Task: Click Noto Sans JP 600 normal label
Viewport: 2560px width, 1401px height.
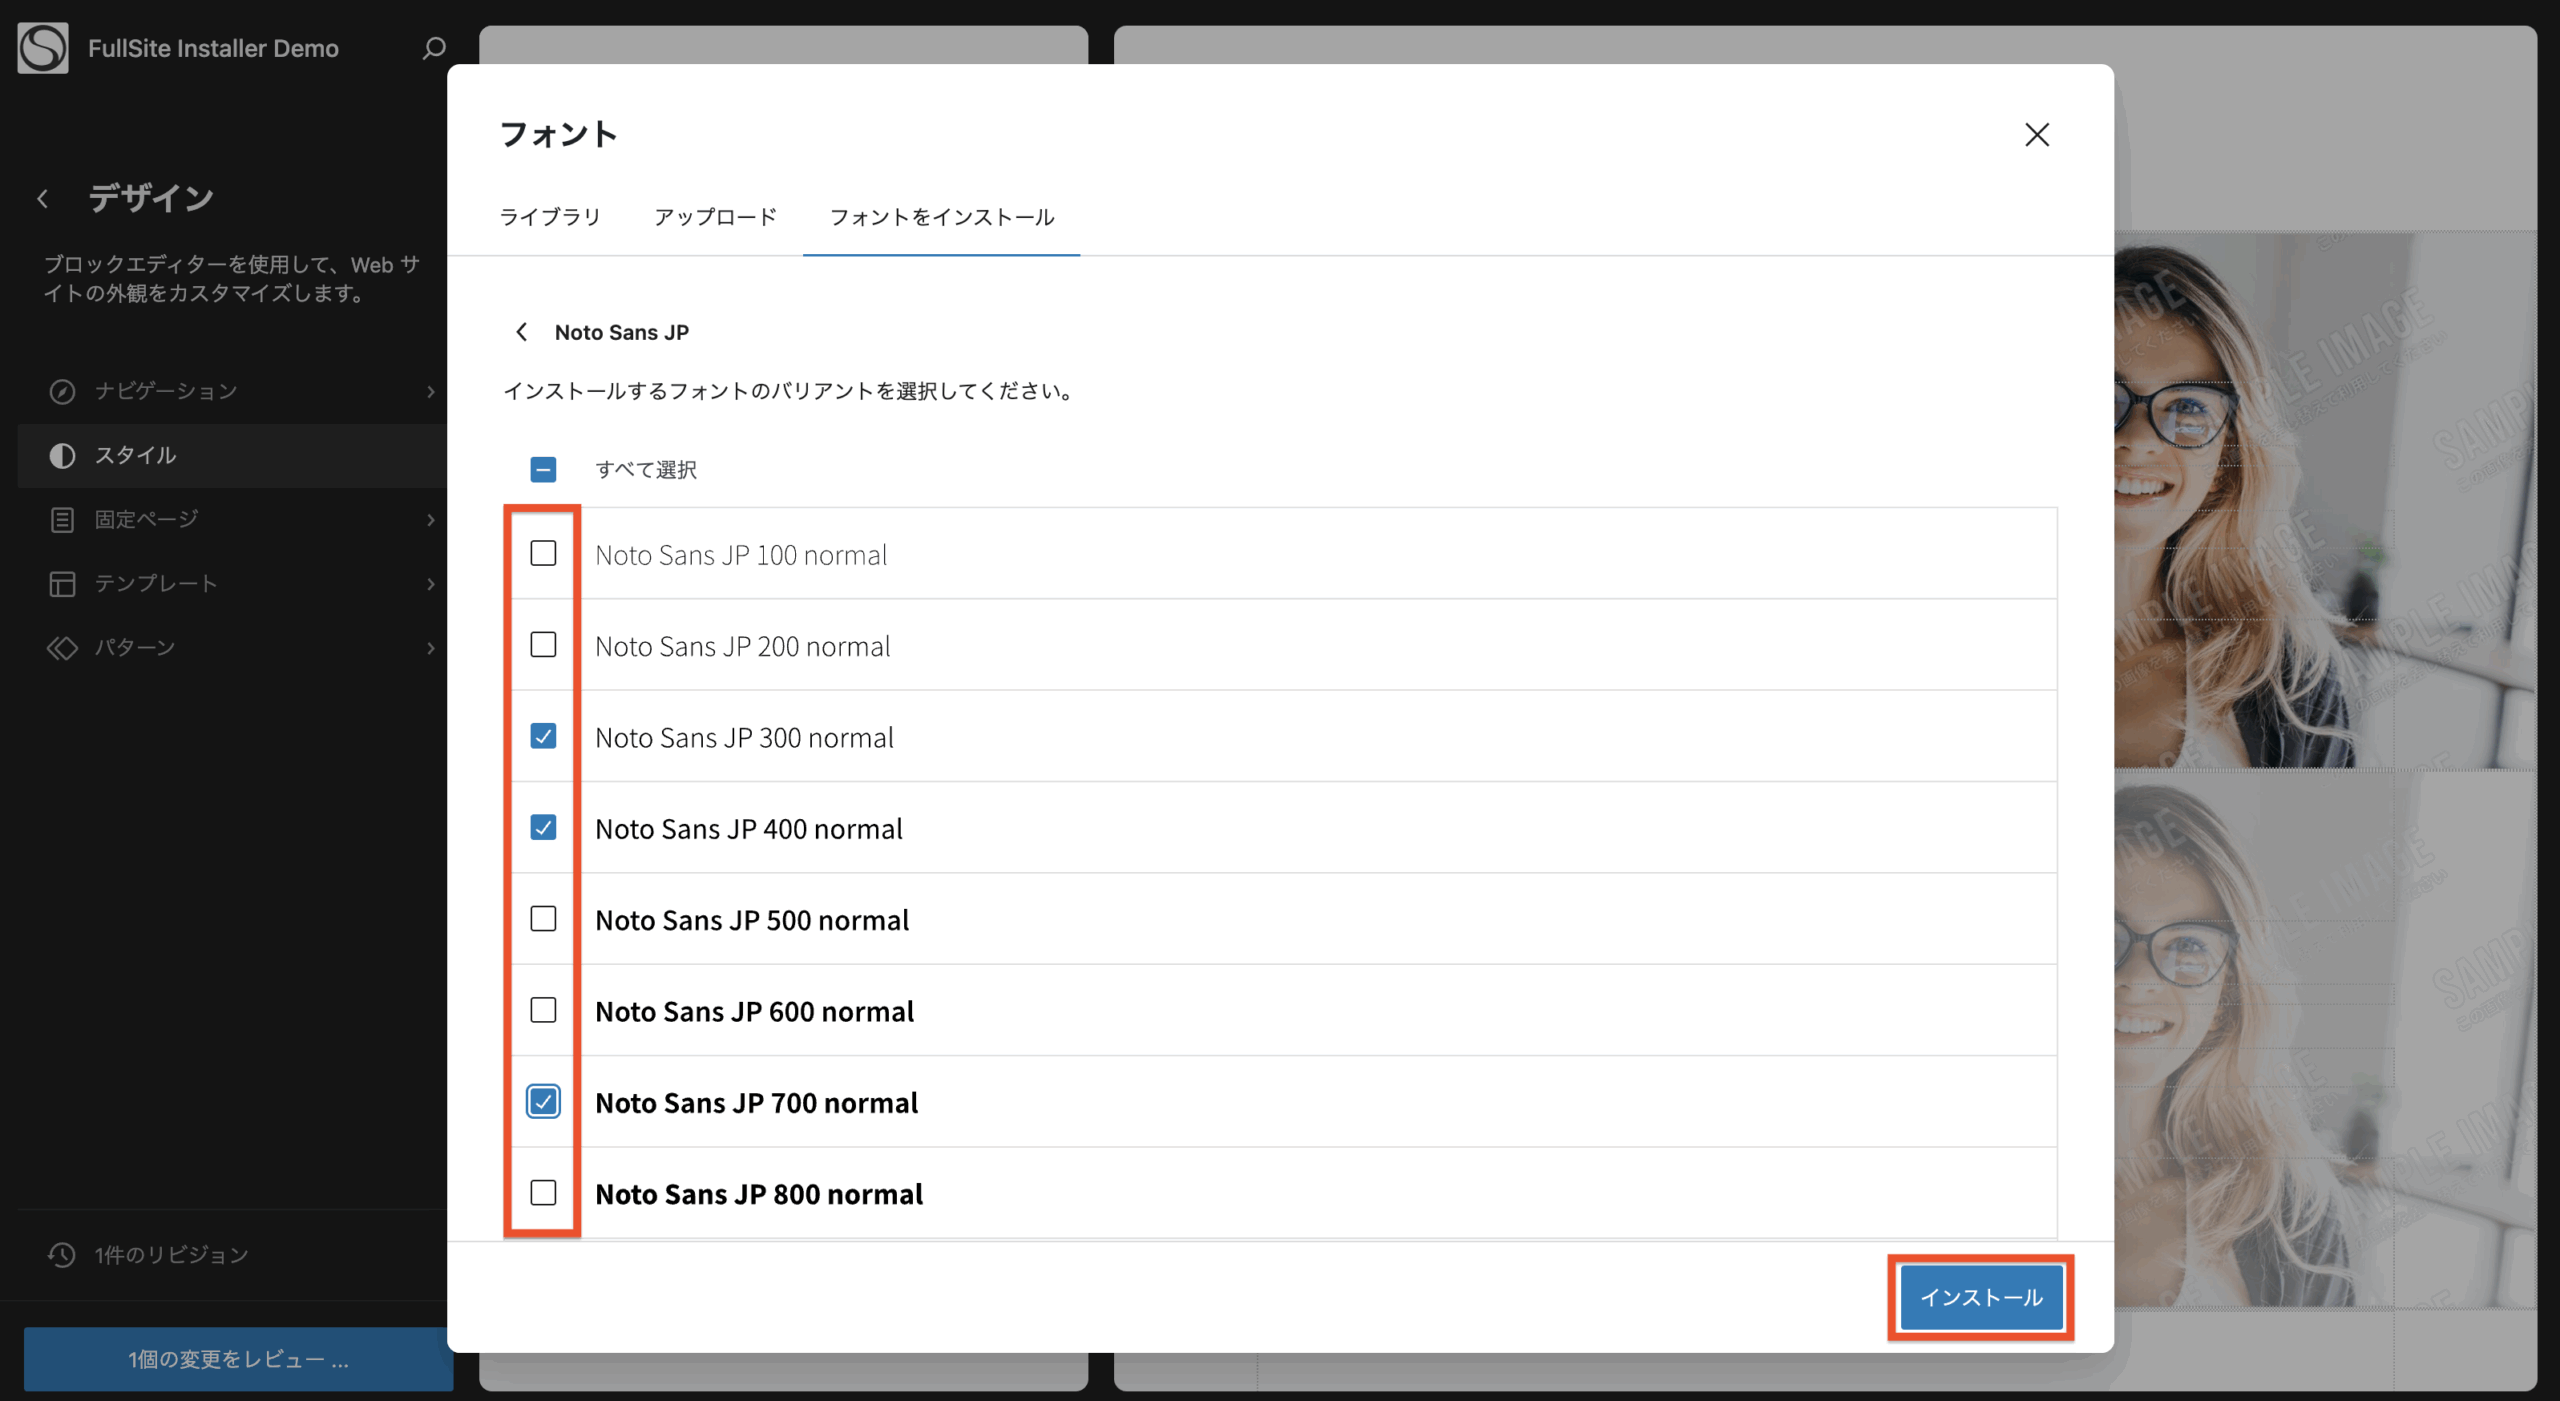Action: (x=754, y=1011)
